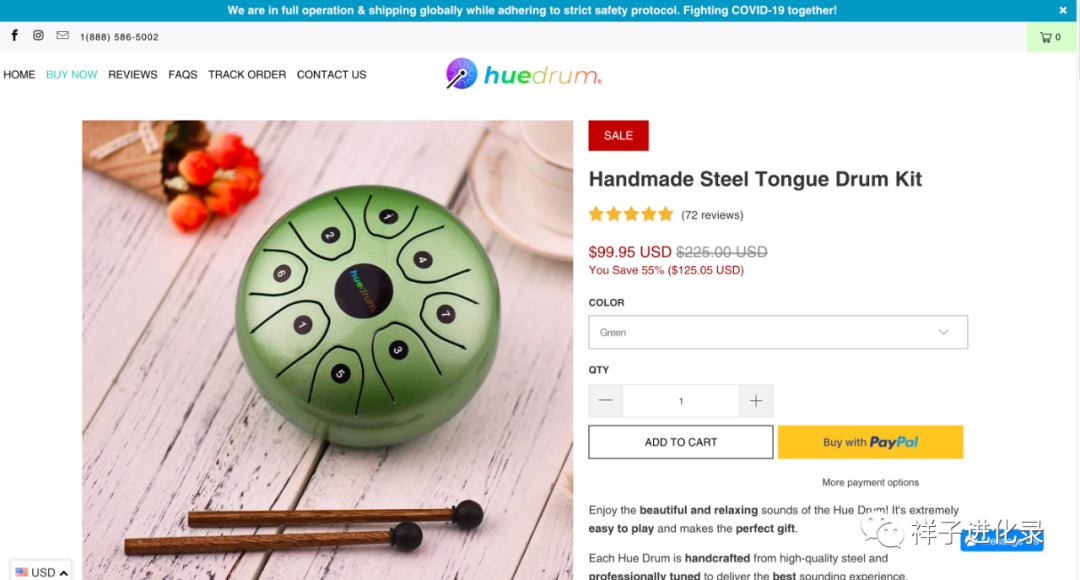
Task: Dismiss the COVID-19 announcement banner
Action: tap(1063, 10)
